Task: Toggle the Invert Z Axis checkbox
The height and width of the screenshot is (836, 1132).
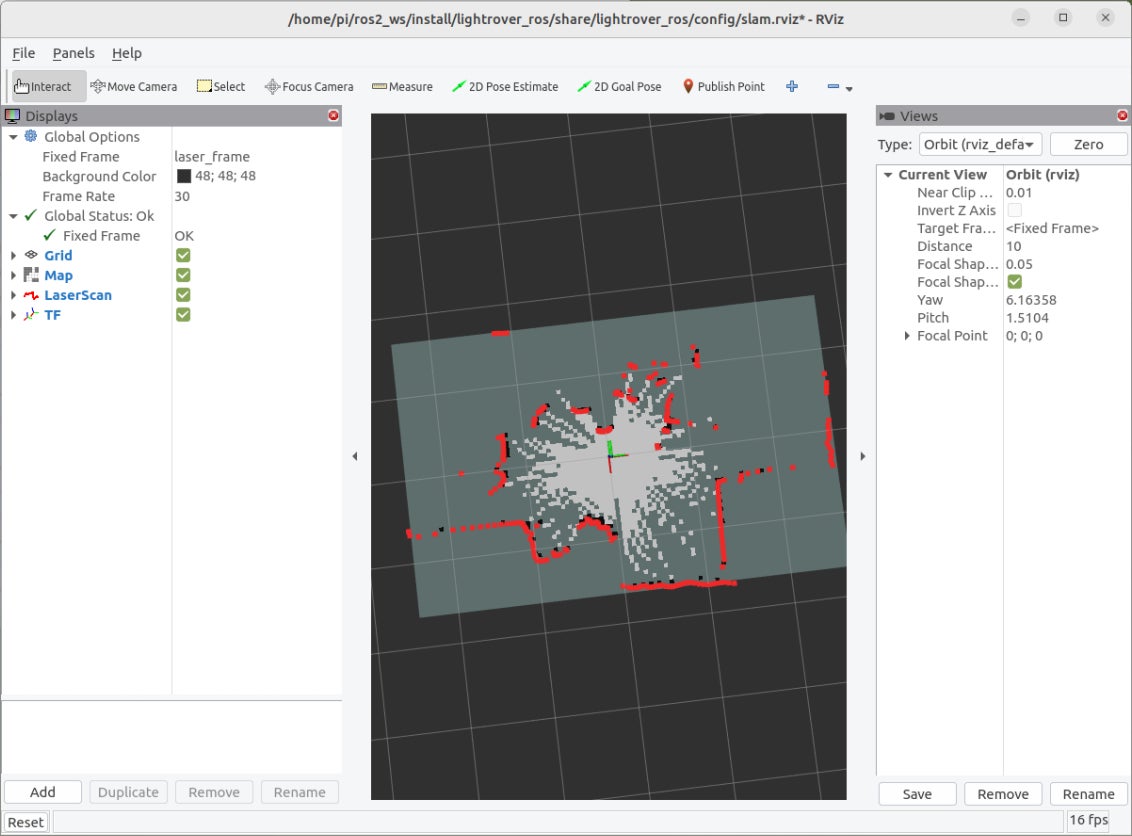Action: click(x=1014, y=210)
